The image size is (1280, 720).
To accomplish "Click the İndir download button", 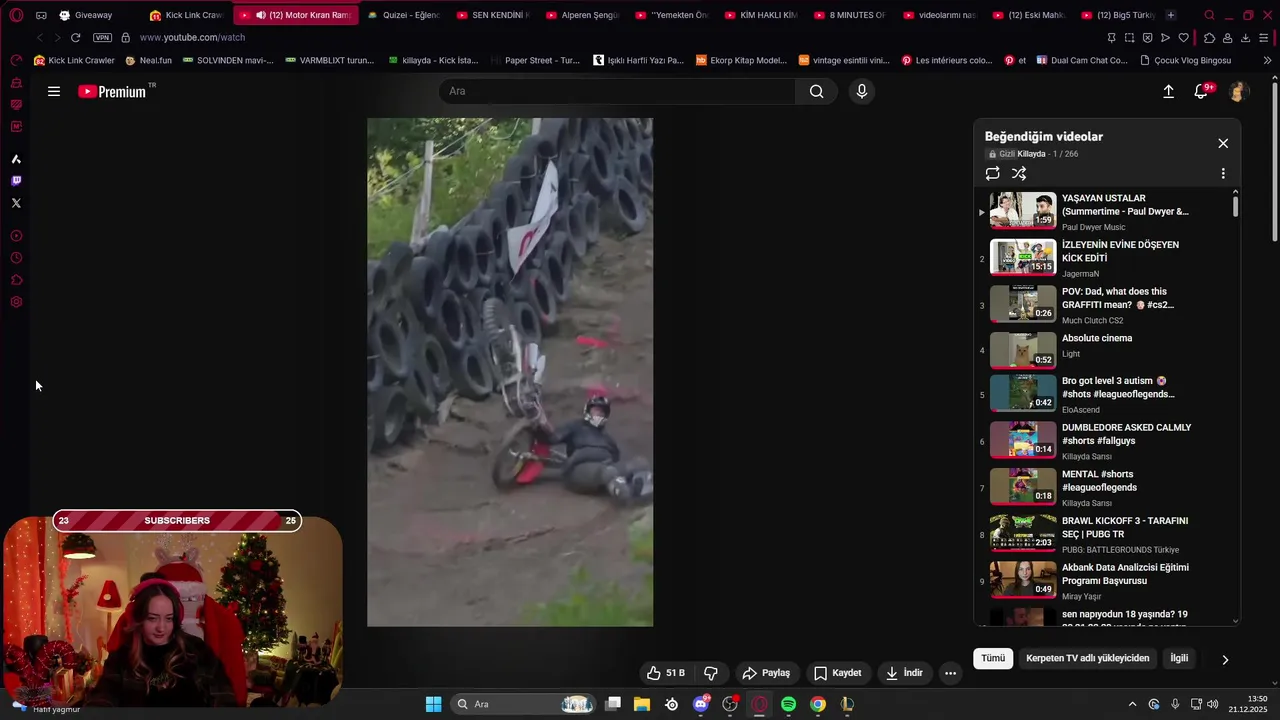I will [904, 673].
